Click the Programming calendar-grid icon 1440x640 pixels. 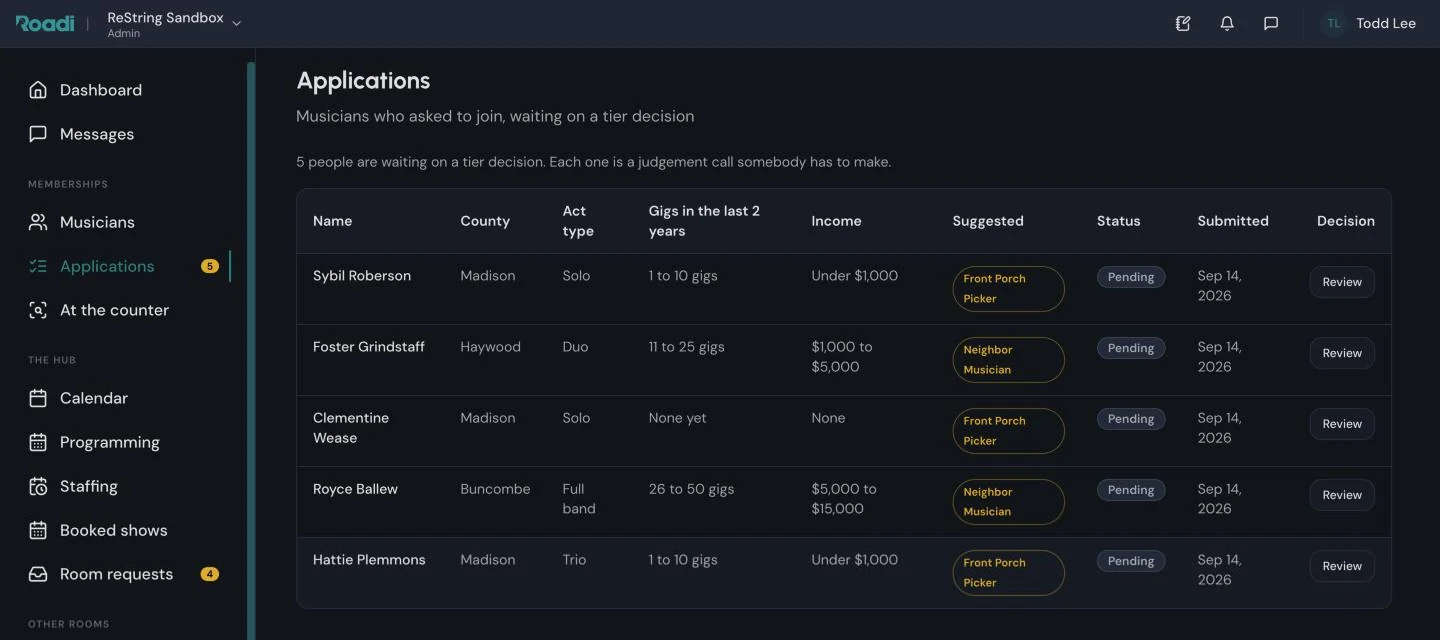(38, 442)
